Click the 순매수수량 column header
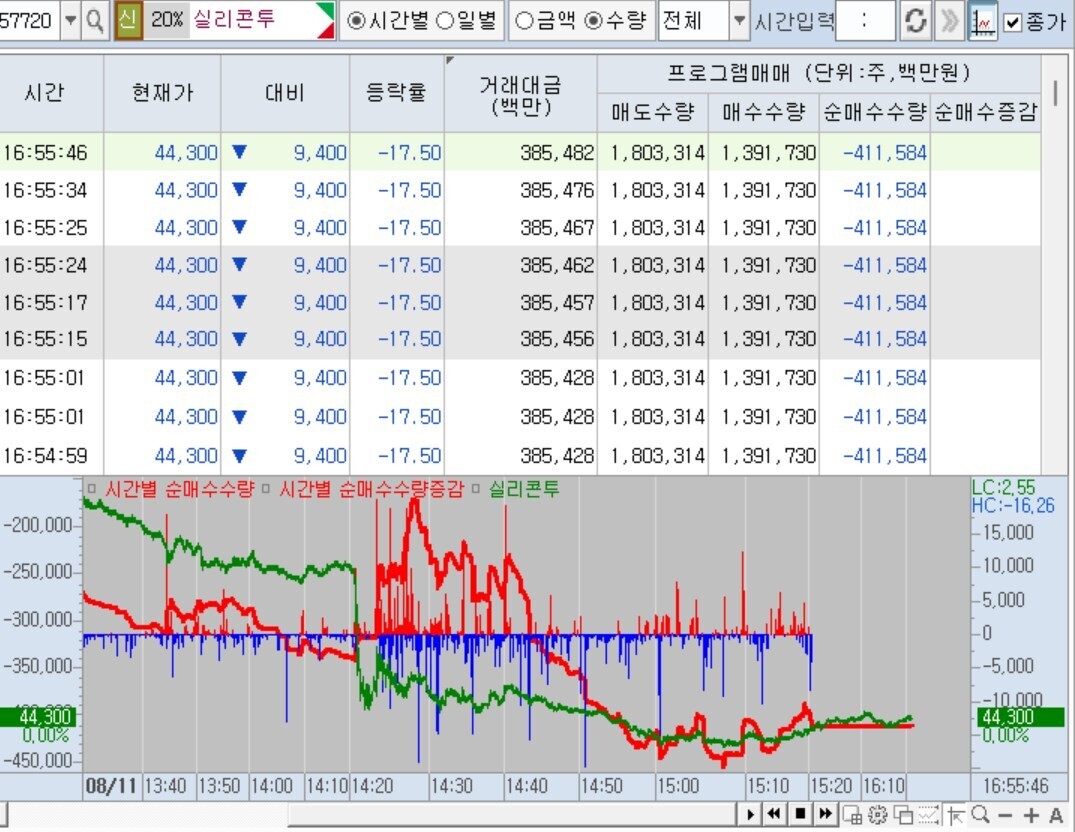The width and height of the screenshot is (1075, 832). (874, 112)
